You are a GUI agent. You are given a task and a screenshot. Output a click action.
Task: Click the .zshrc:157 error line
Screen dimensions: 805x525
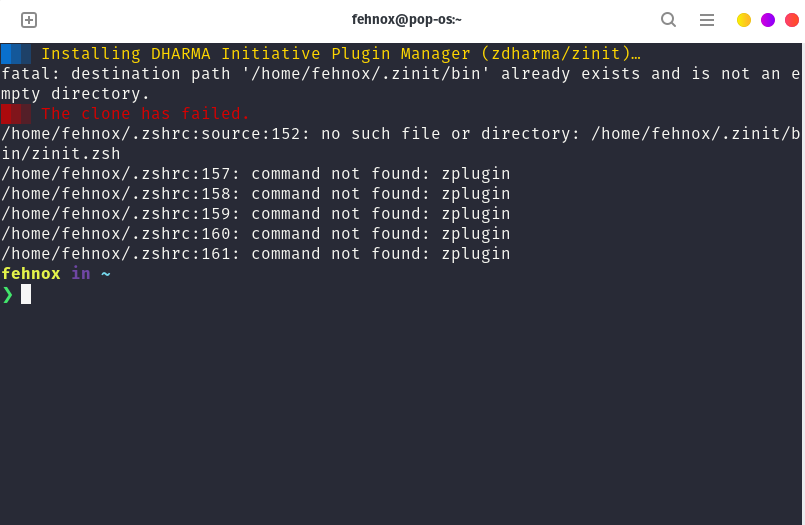pyautogui.click(x=256, y=173)
